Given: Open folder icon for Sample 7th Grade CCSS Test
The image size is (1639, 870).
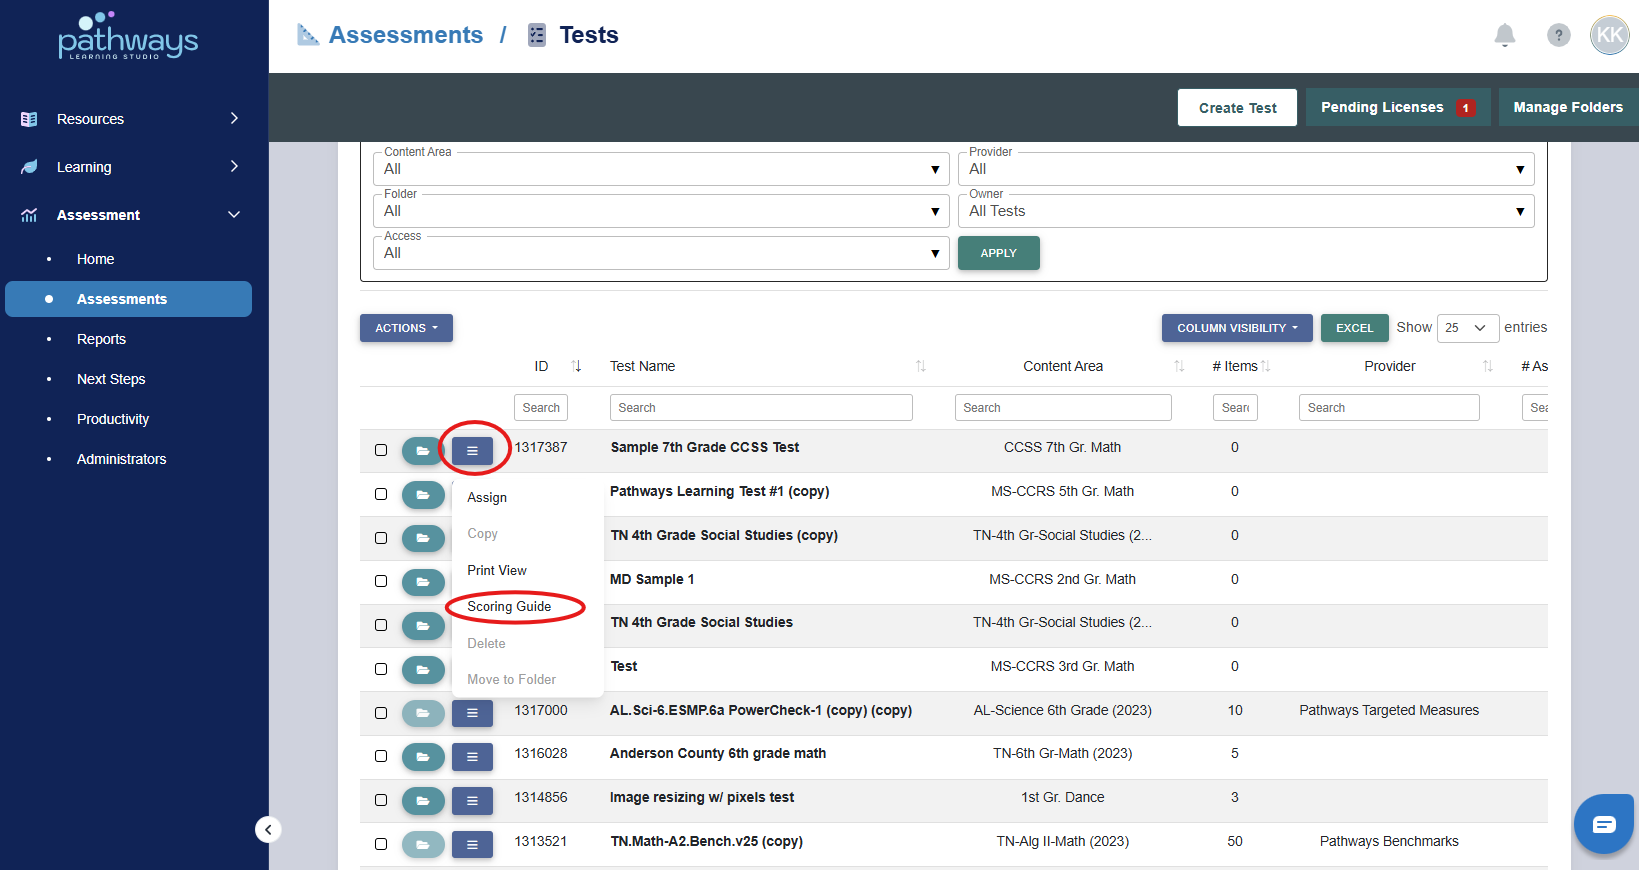Looking at the screenshot, I should pos(423,451).
